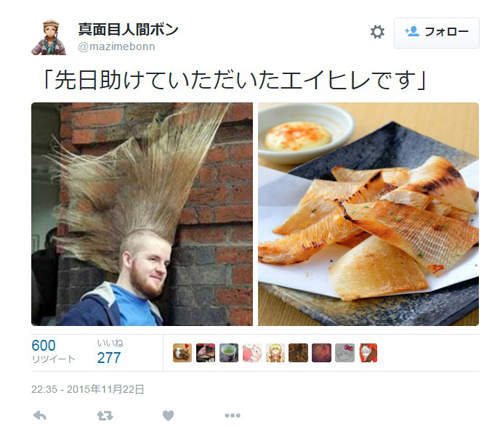Click the pink rabbit avatar
This screenshot has height=432, width=500.
pyautogui.click(x=252, y=353)
